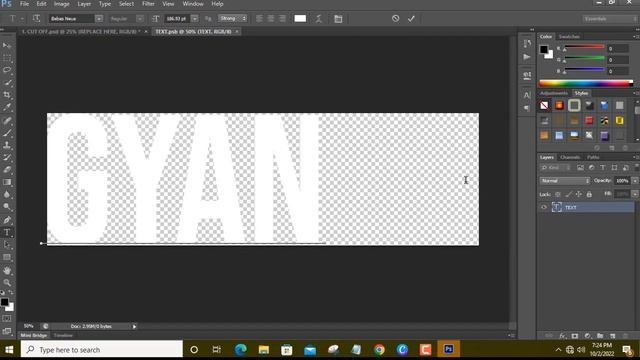Open the Paragraph panel icon
The image size is (640, 360).
(527, 108)
